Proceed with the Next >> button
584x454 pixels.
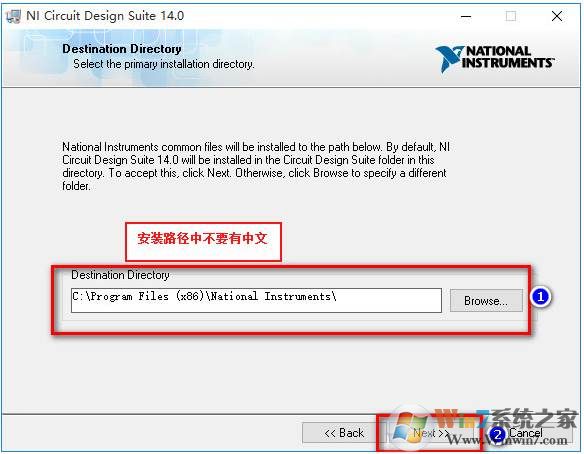(x=431, y=433)
